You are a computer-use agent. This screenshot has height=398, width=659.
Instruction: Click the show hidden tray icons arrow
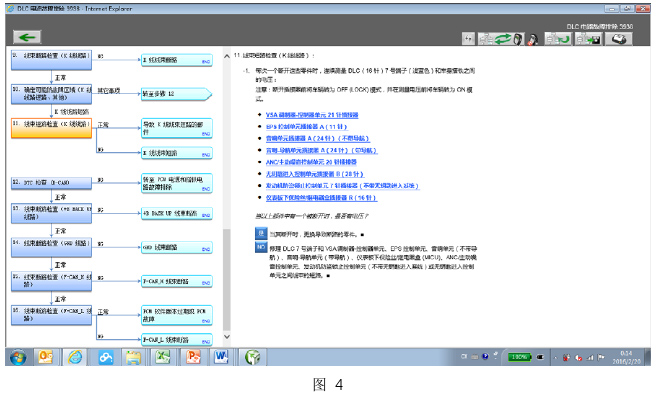556,358
